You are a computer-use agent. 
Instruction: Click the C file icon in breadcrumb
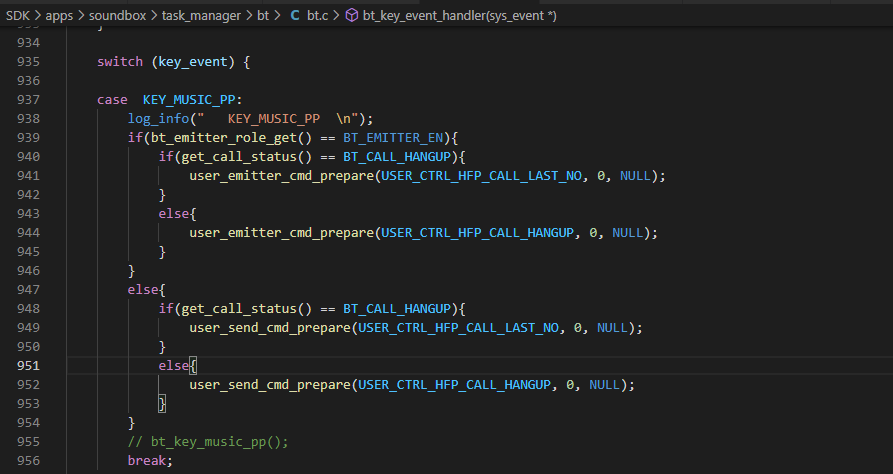[x=294, y=15]
